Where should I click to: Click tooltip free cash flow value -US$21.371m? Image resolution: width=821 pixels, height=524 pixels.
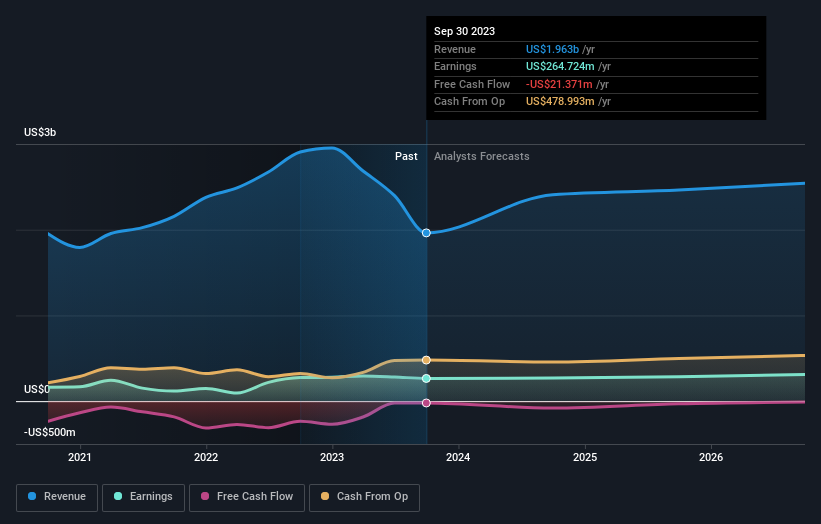559,84
